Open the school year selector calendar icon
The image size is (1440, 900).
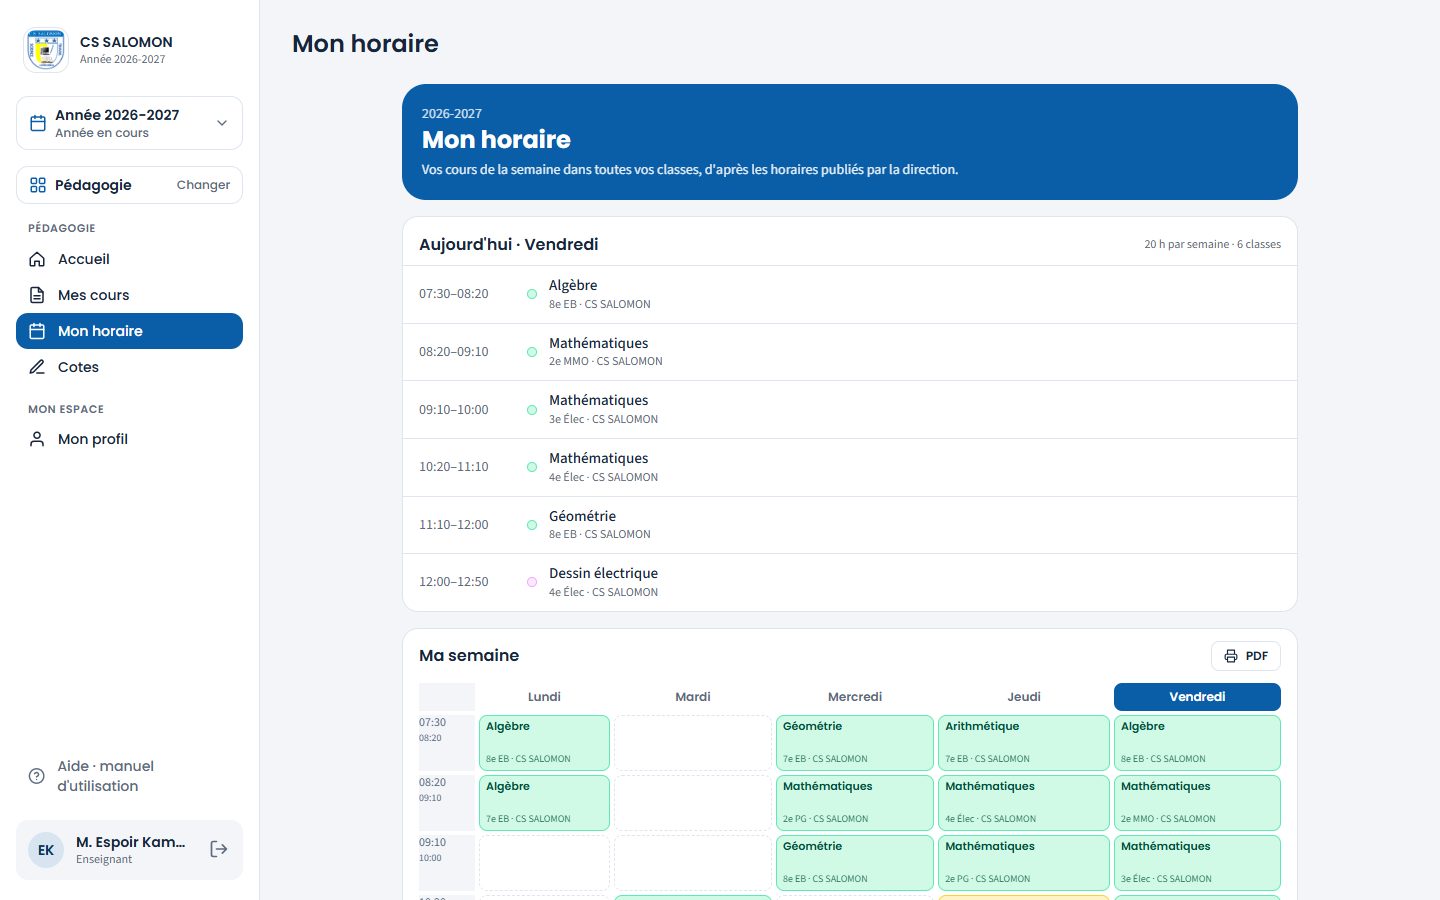tap(38, 123)
